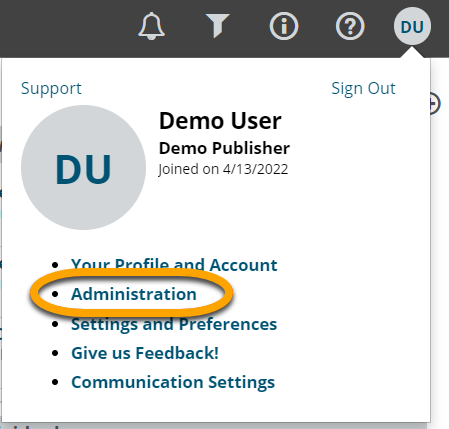This screenshot has width=449, height=429.
Task: Open the notifications bell
Action: tap(151, 26)
